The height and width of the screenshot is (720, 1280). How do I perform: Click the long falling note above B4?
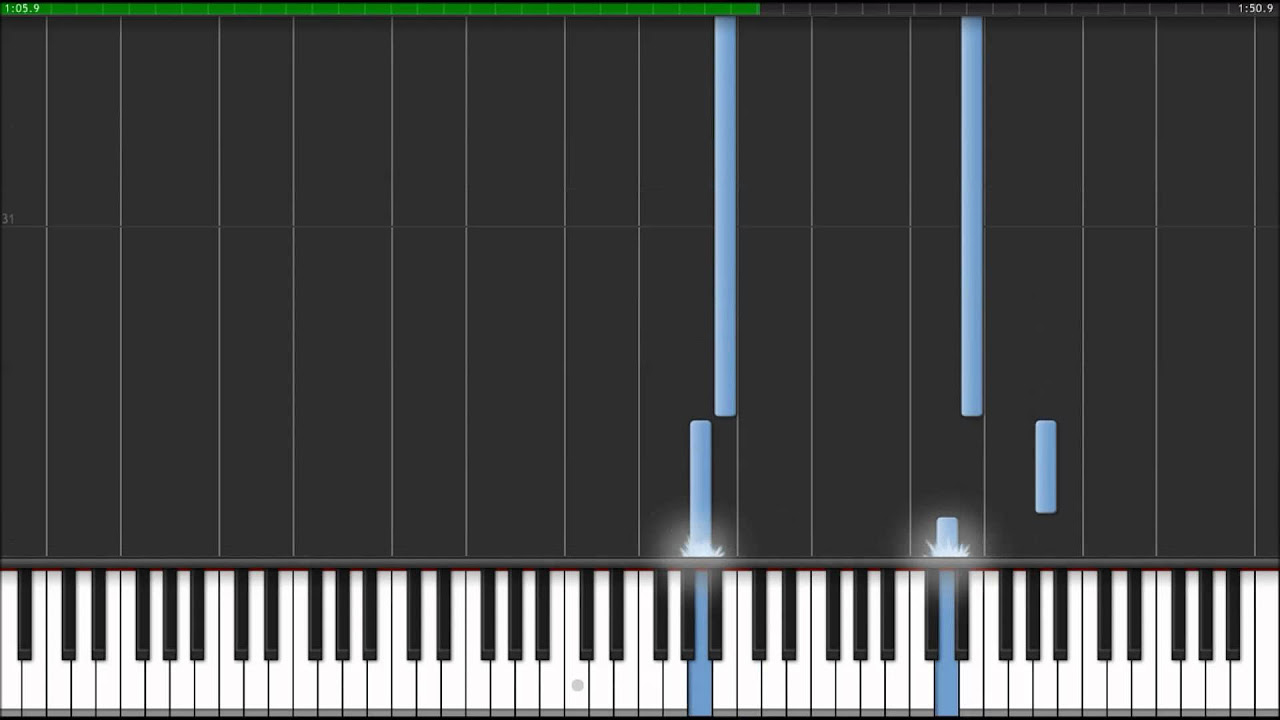coord(725,216)
